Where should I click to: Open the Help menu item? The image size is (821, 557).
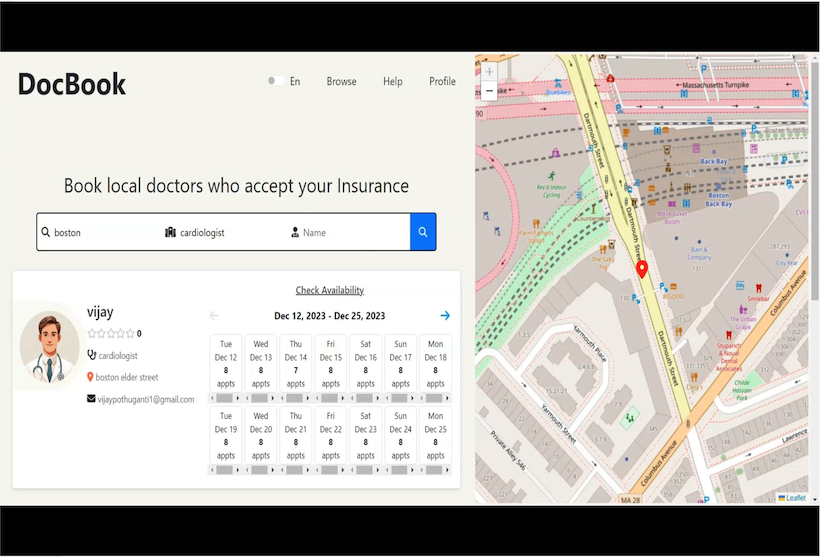point(393,81)
